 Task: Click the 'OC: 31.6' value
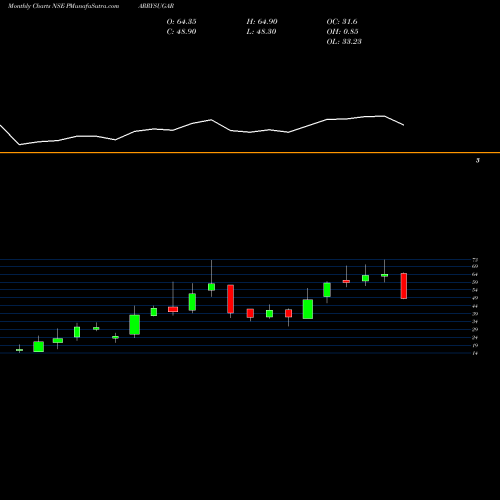342,22
